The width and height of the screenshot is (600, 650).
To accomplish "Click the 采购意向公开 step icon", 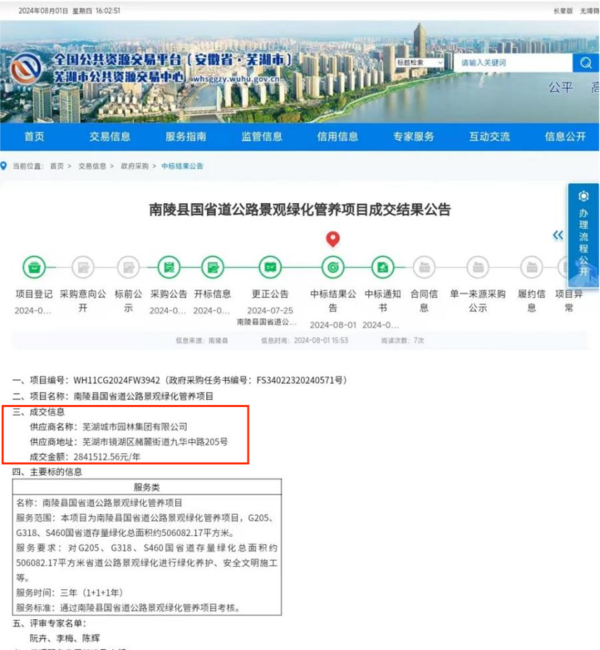I will (82, 267).
